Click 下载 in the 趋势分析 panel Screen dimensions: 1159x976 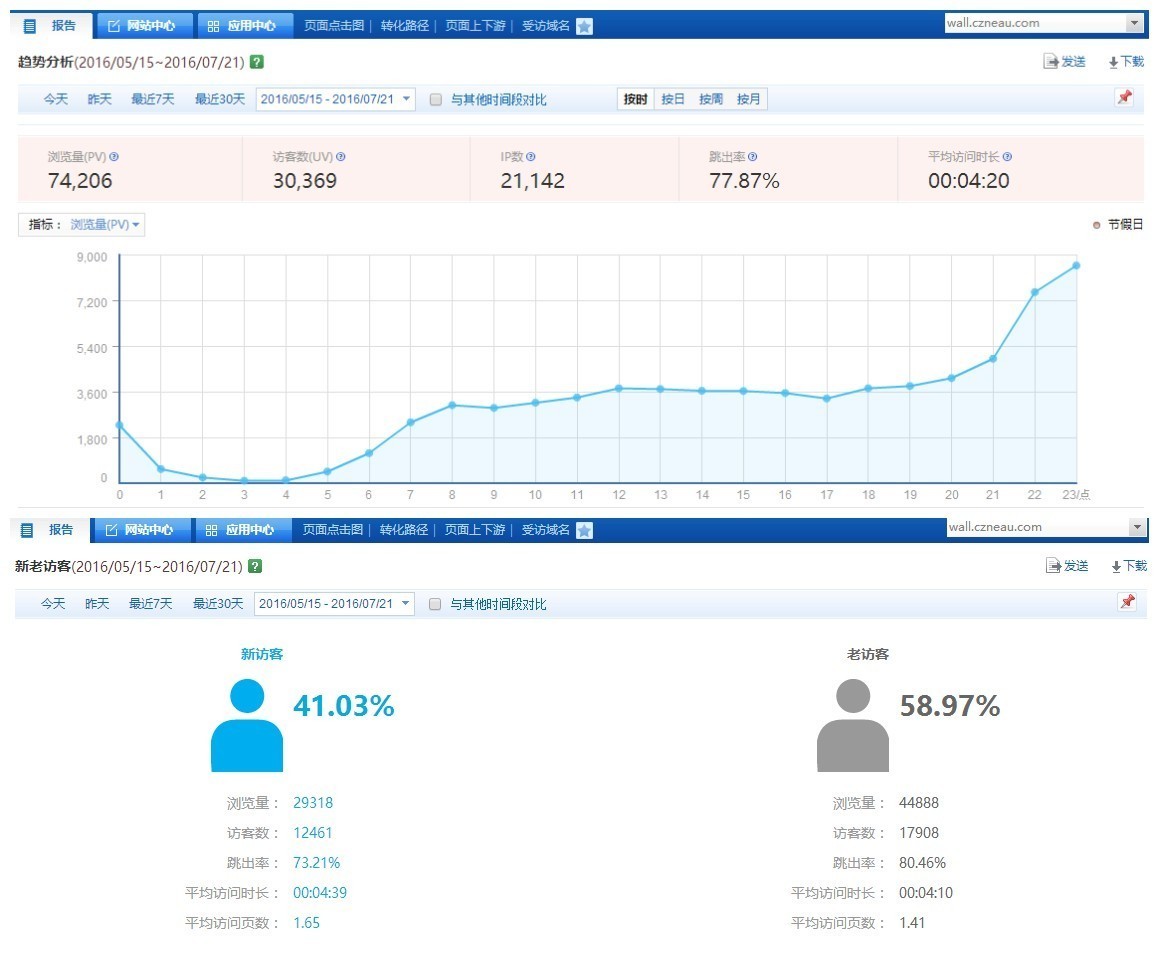click(x=1126, y=62)
